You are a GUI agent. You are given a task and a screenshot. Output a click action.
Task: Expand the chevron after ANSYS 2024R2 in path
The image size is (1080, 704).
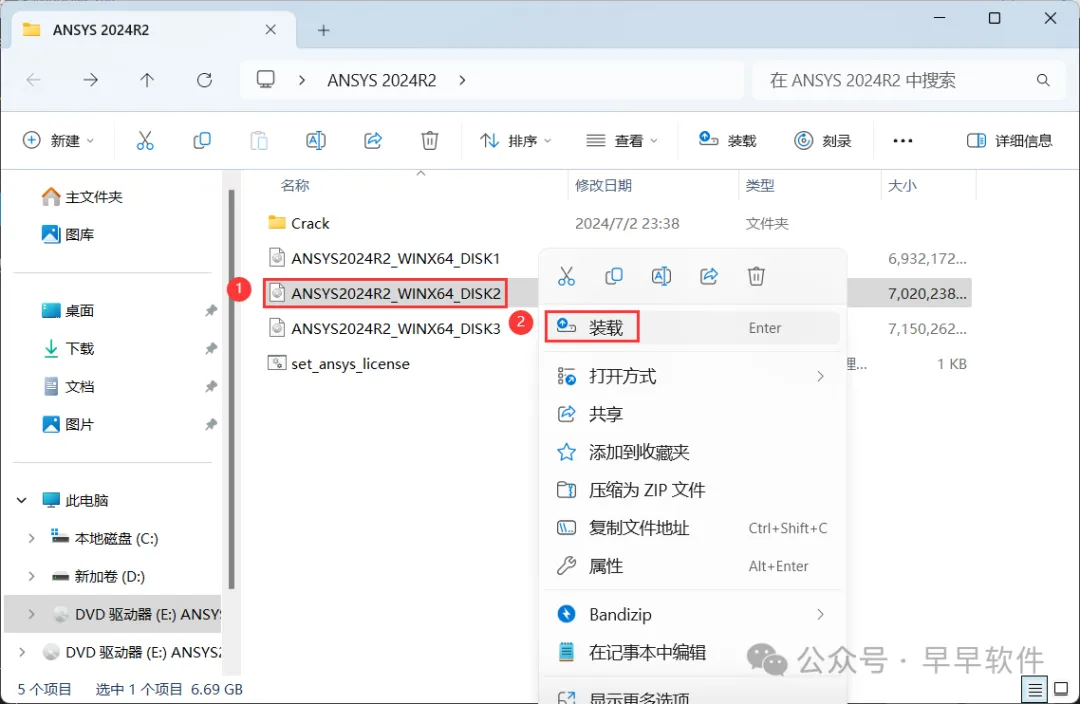click(x=462, y=80)
